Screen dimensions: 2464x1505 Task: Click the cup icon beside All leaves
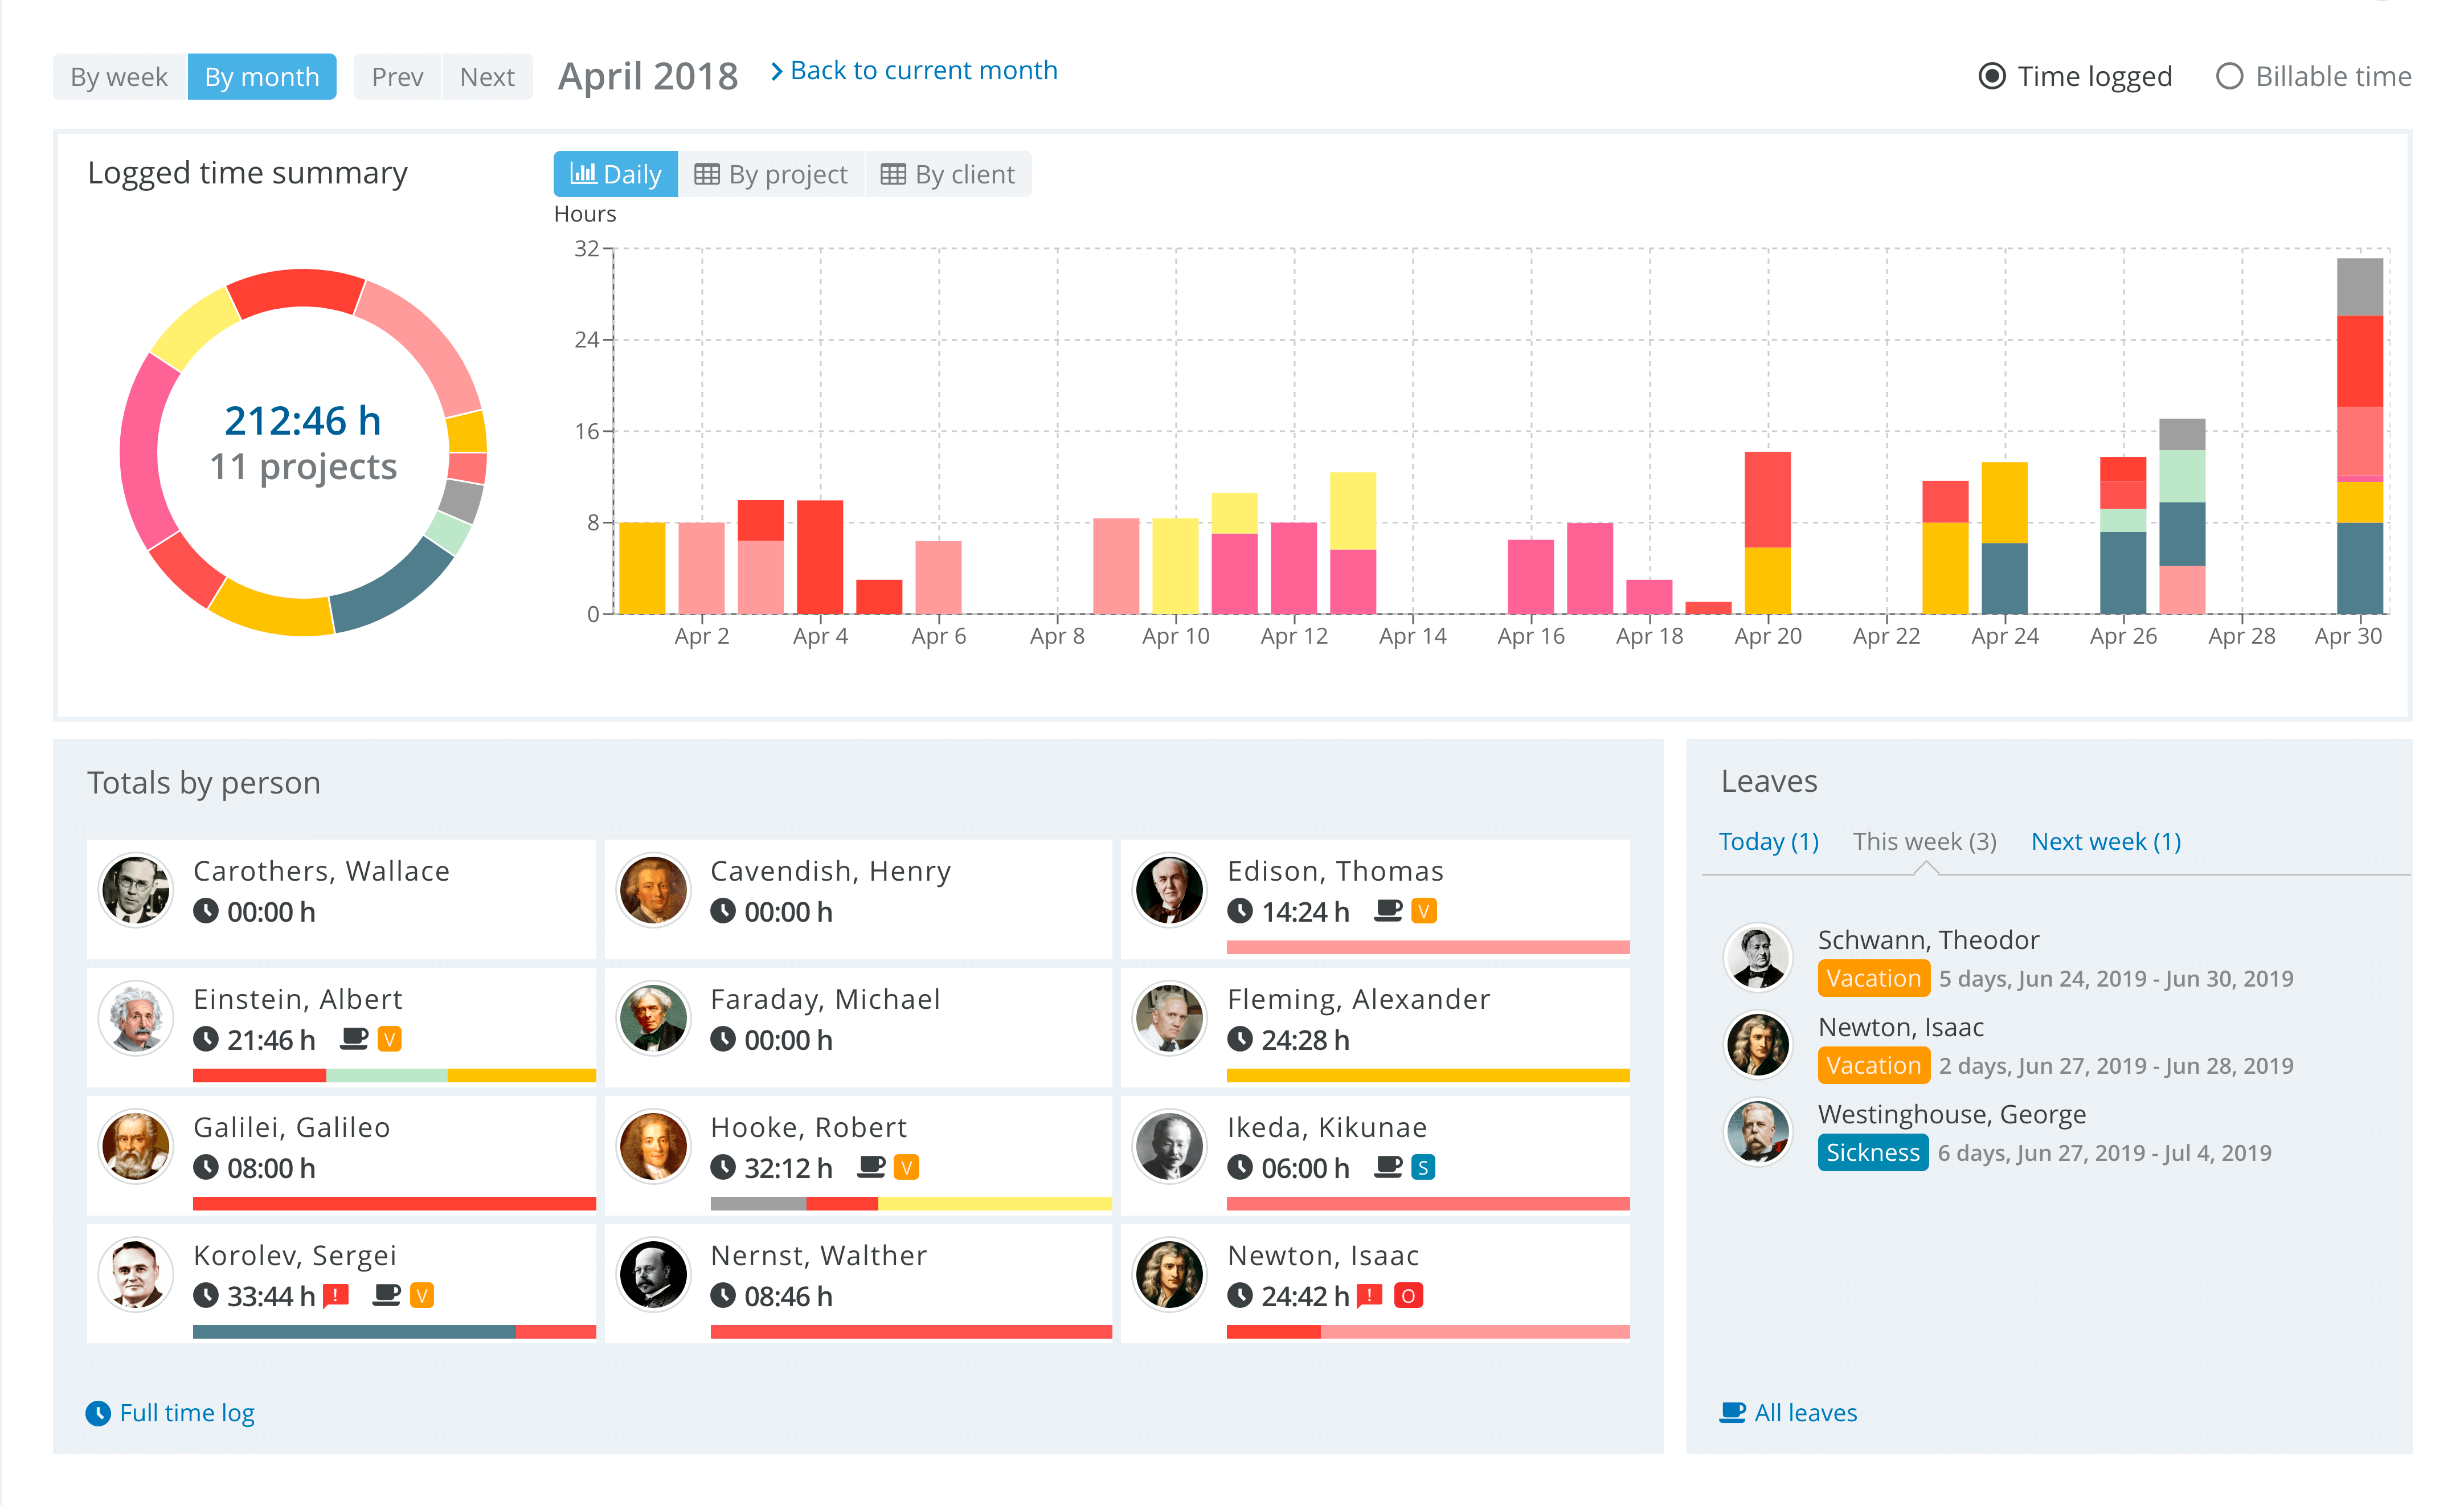coord(1732,1413)
